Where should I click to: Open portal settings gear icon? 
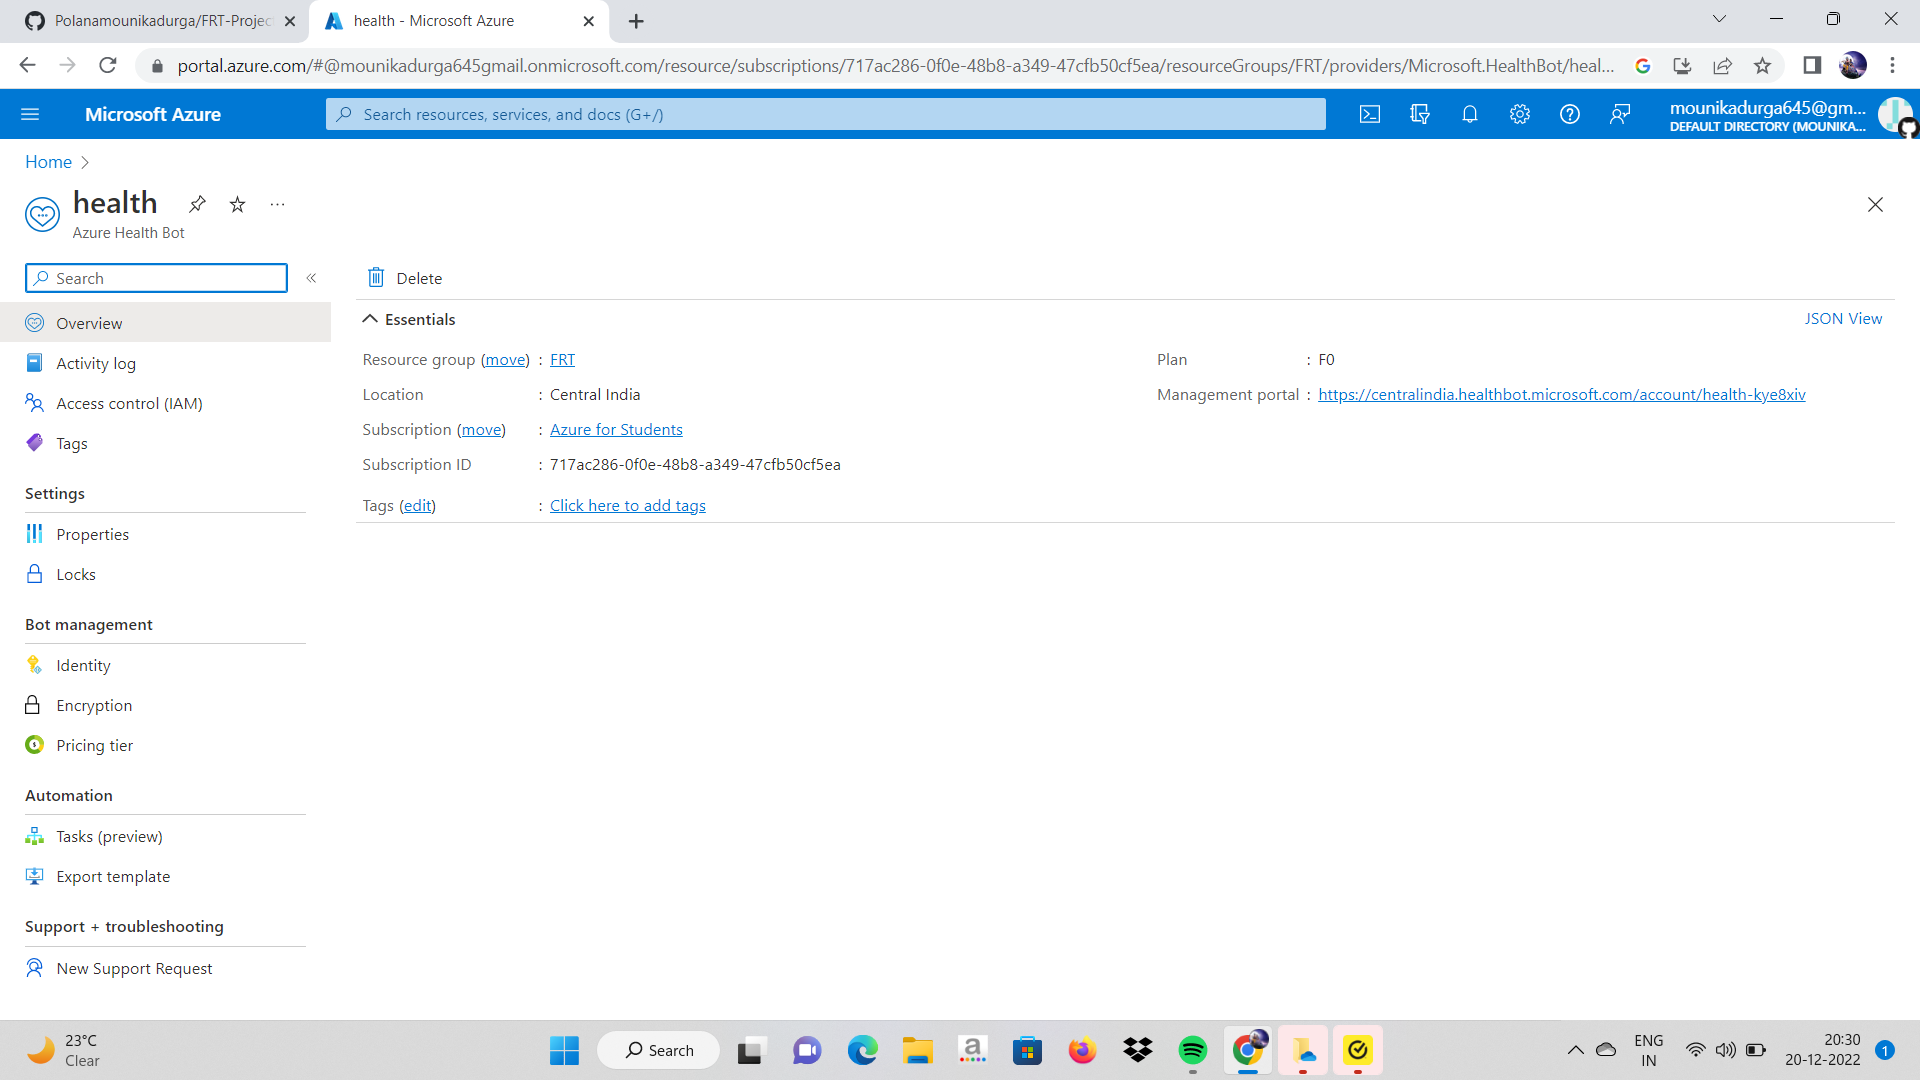[1520, 114]
